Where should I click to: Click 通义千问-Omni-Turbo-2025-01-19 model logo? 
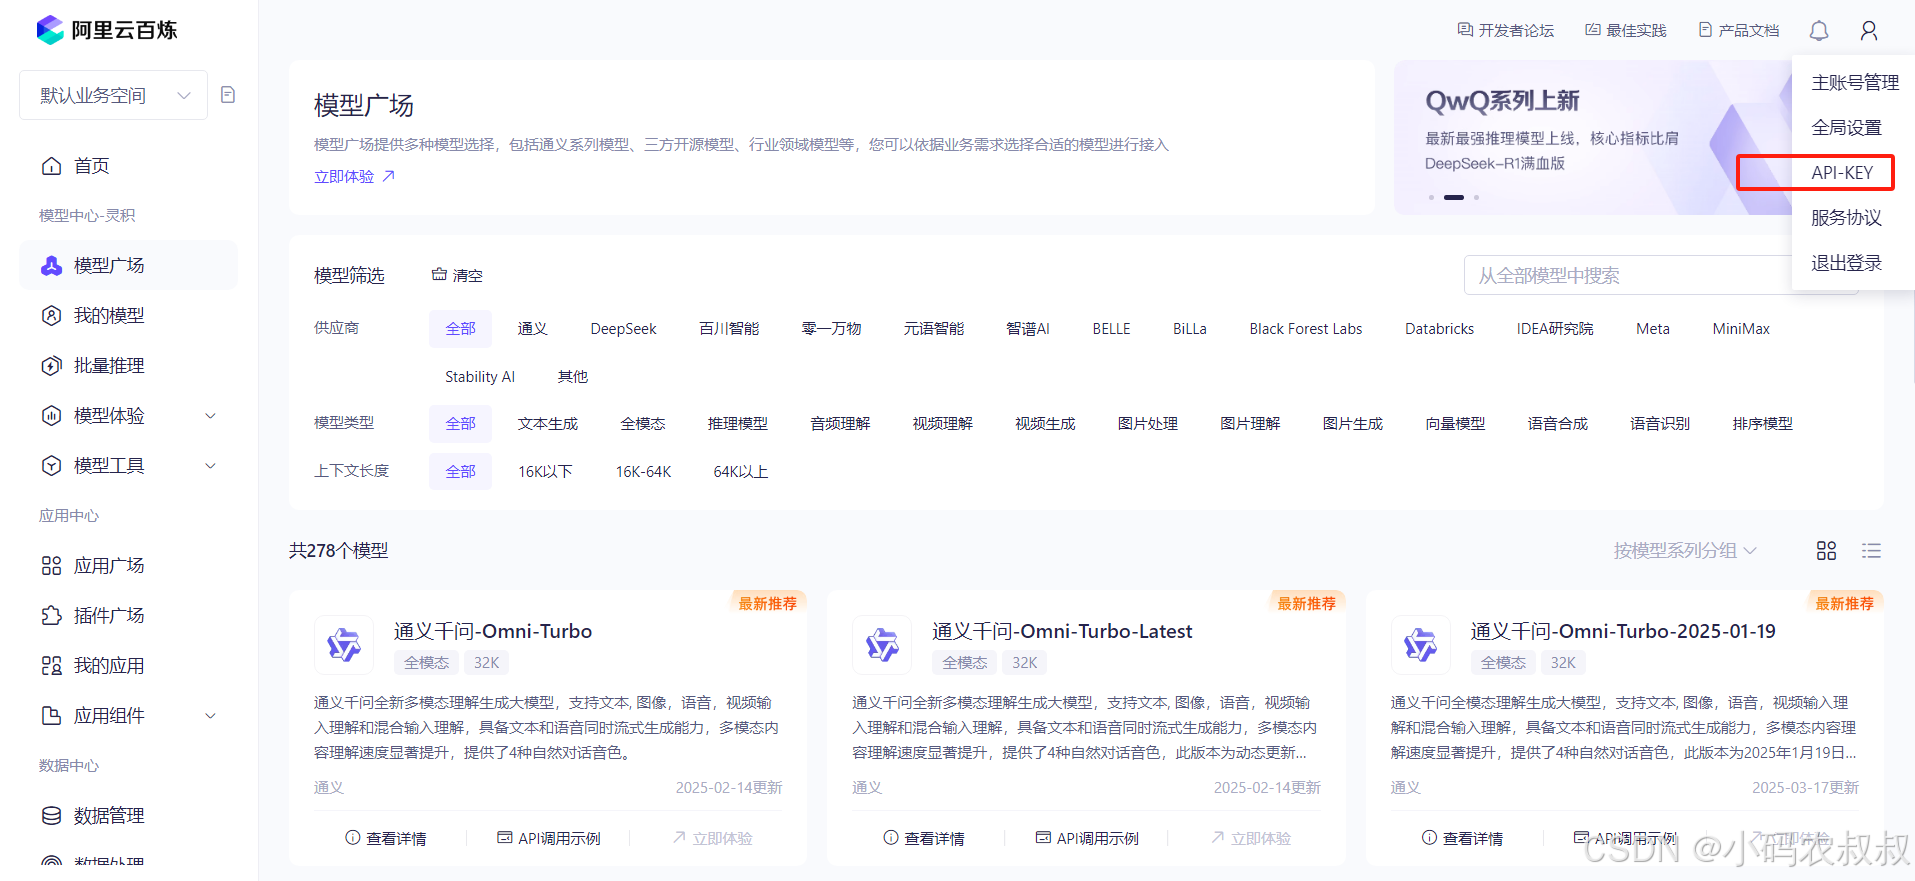(x=1420, y=645)
